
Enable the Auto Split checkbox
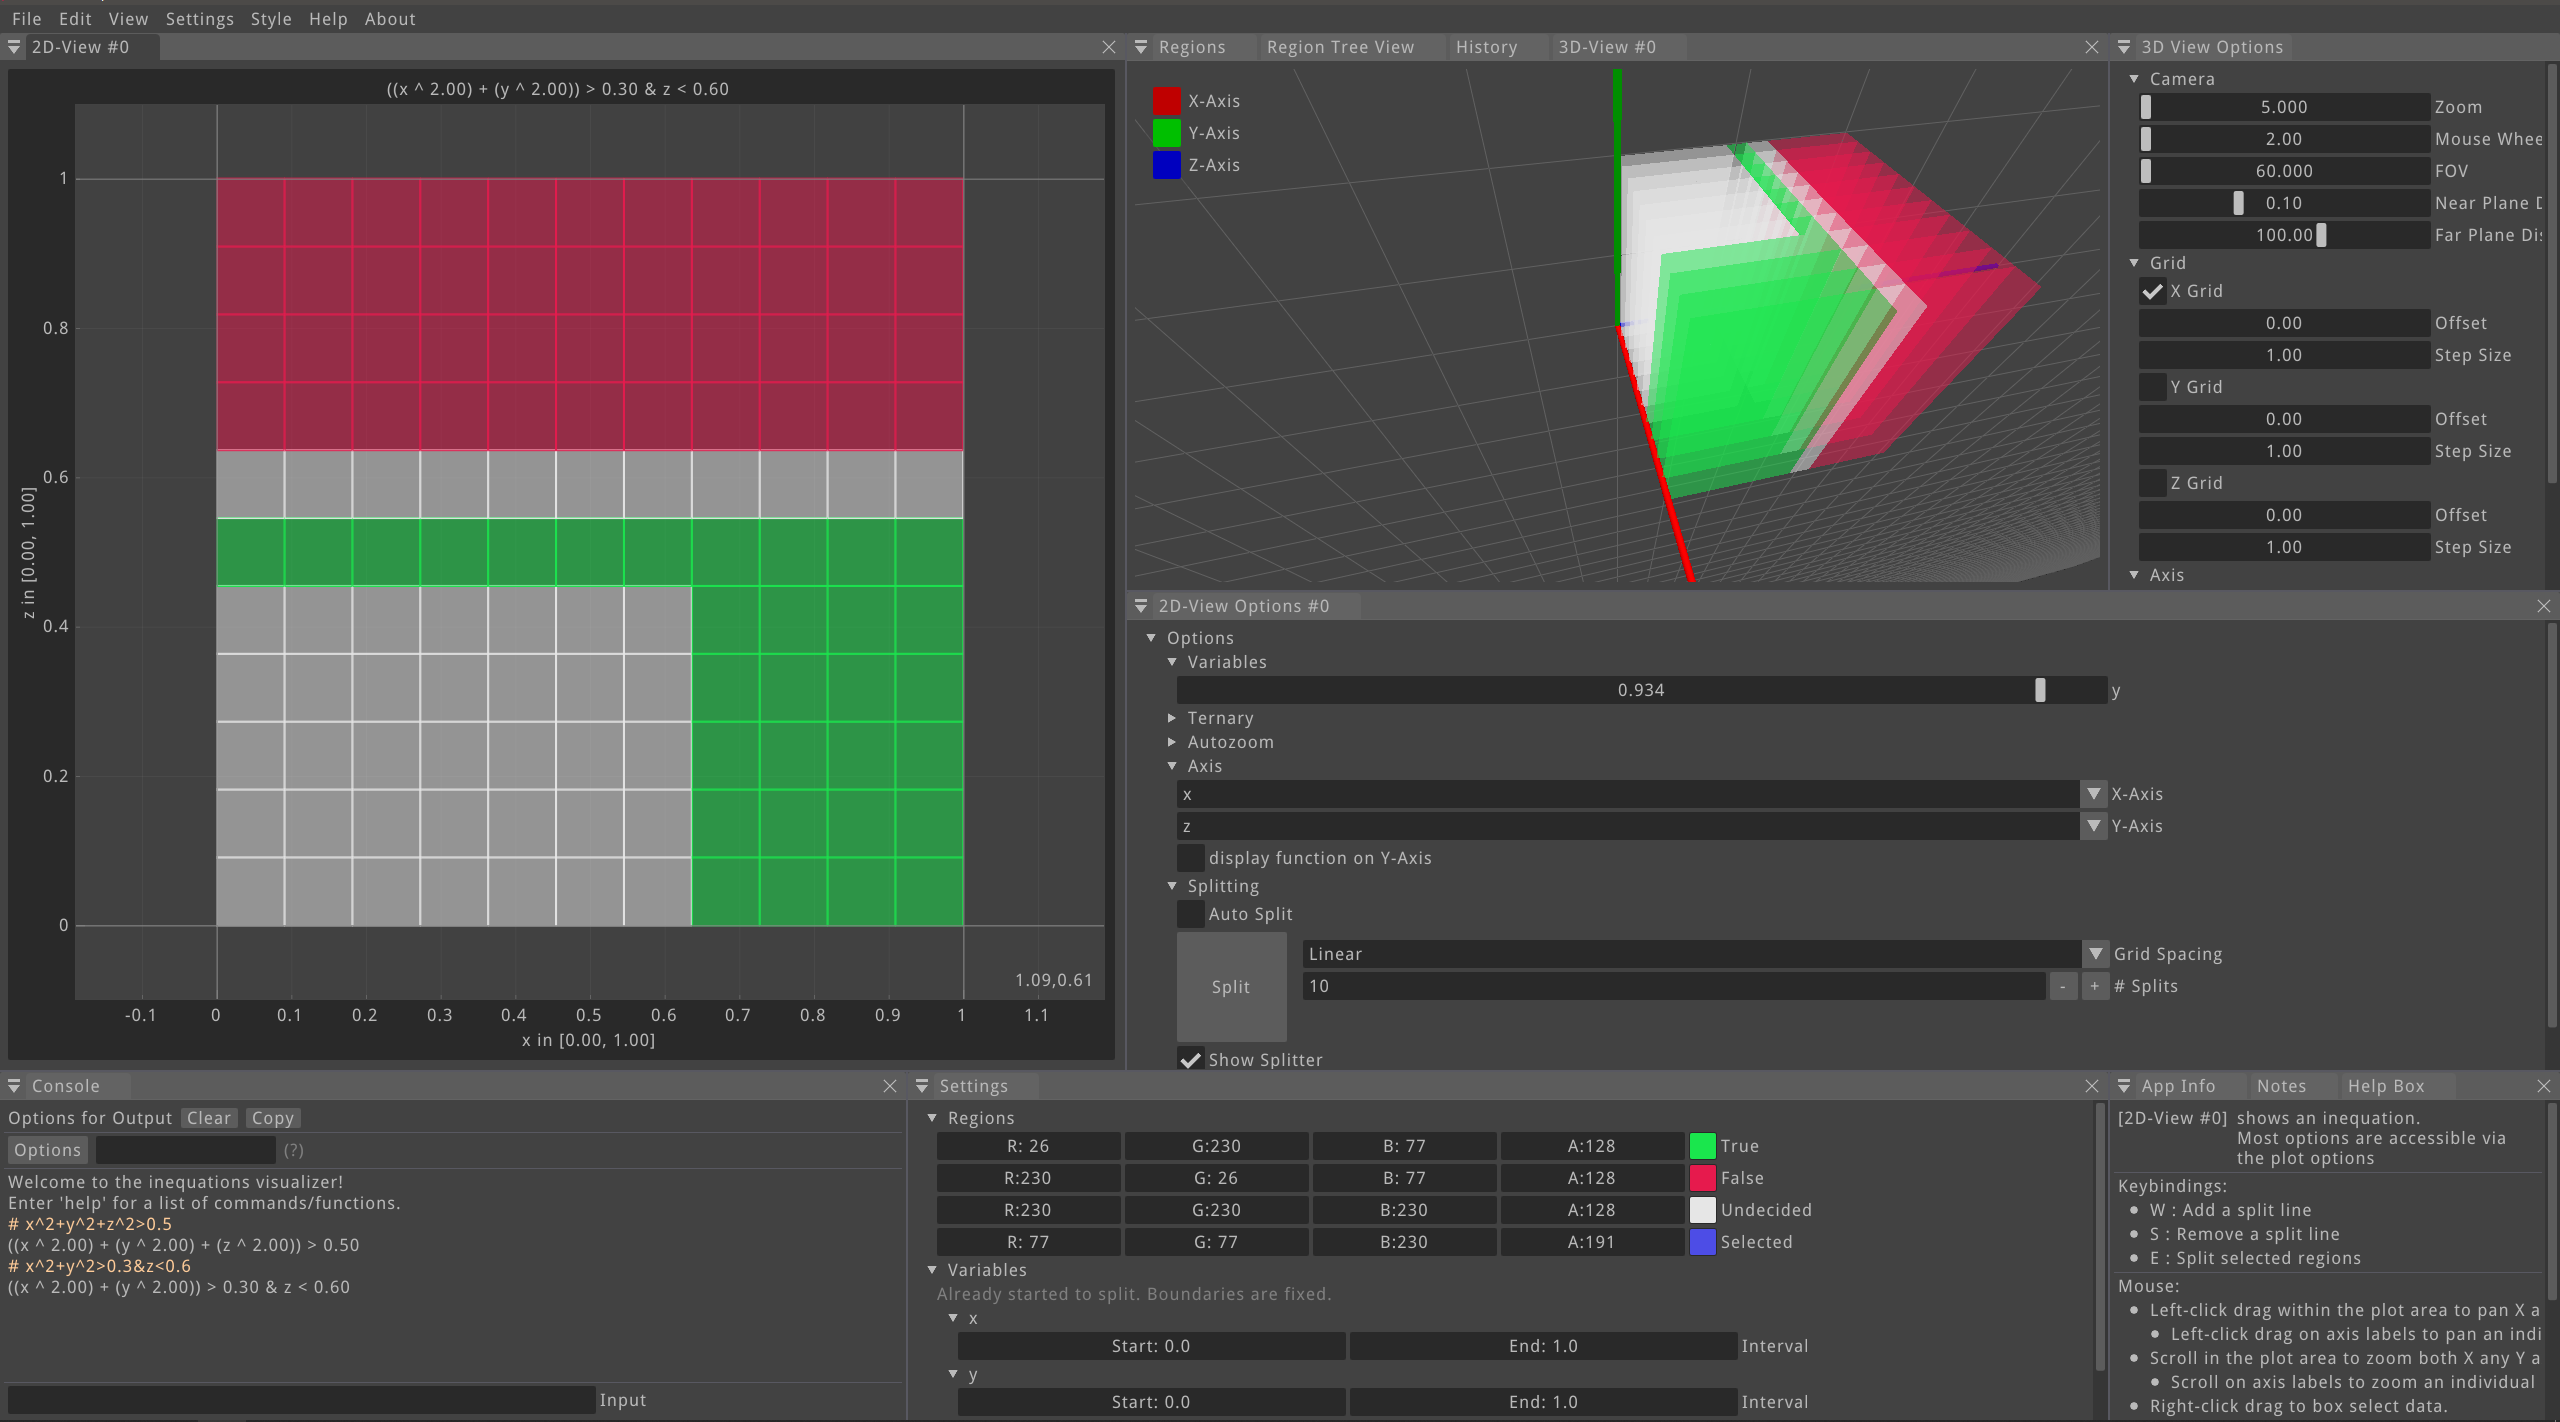pos(1190,914)
